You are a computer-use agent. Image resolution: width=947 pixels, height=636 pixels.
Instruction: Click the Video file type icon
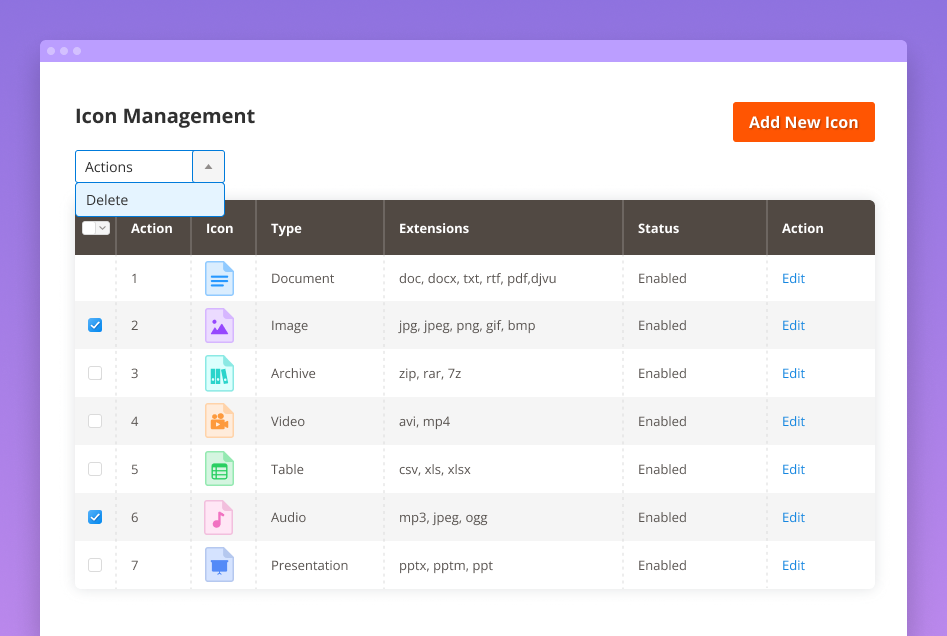(x=220, y=421)
